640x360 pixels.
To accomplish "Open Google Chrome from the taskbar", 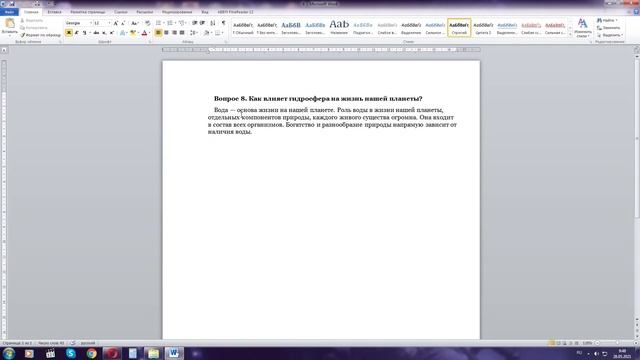I will point(91,353).
